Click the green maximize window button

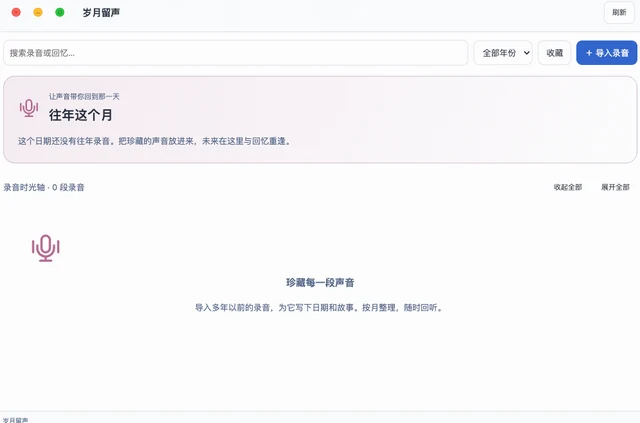click(60, 12)
